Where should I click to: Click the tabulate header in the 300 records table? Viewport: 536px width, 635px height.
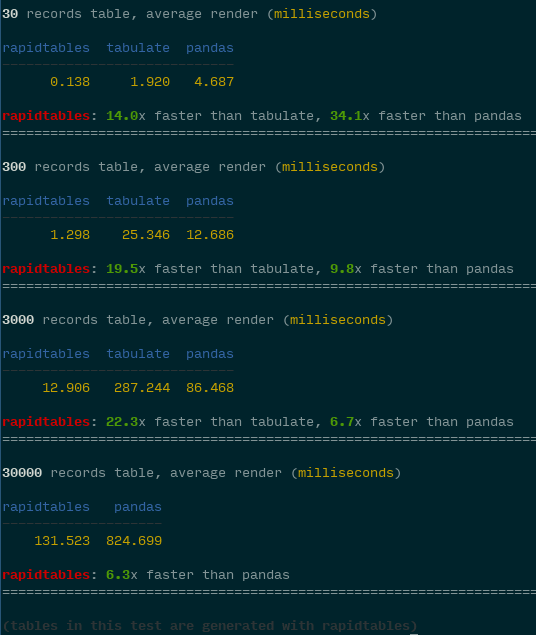(138, 201)
